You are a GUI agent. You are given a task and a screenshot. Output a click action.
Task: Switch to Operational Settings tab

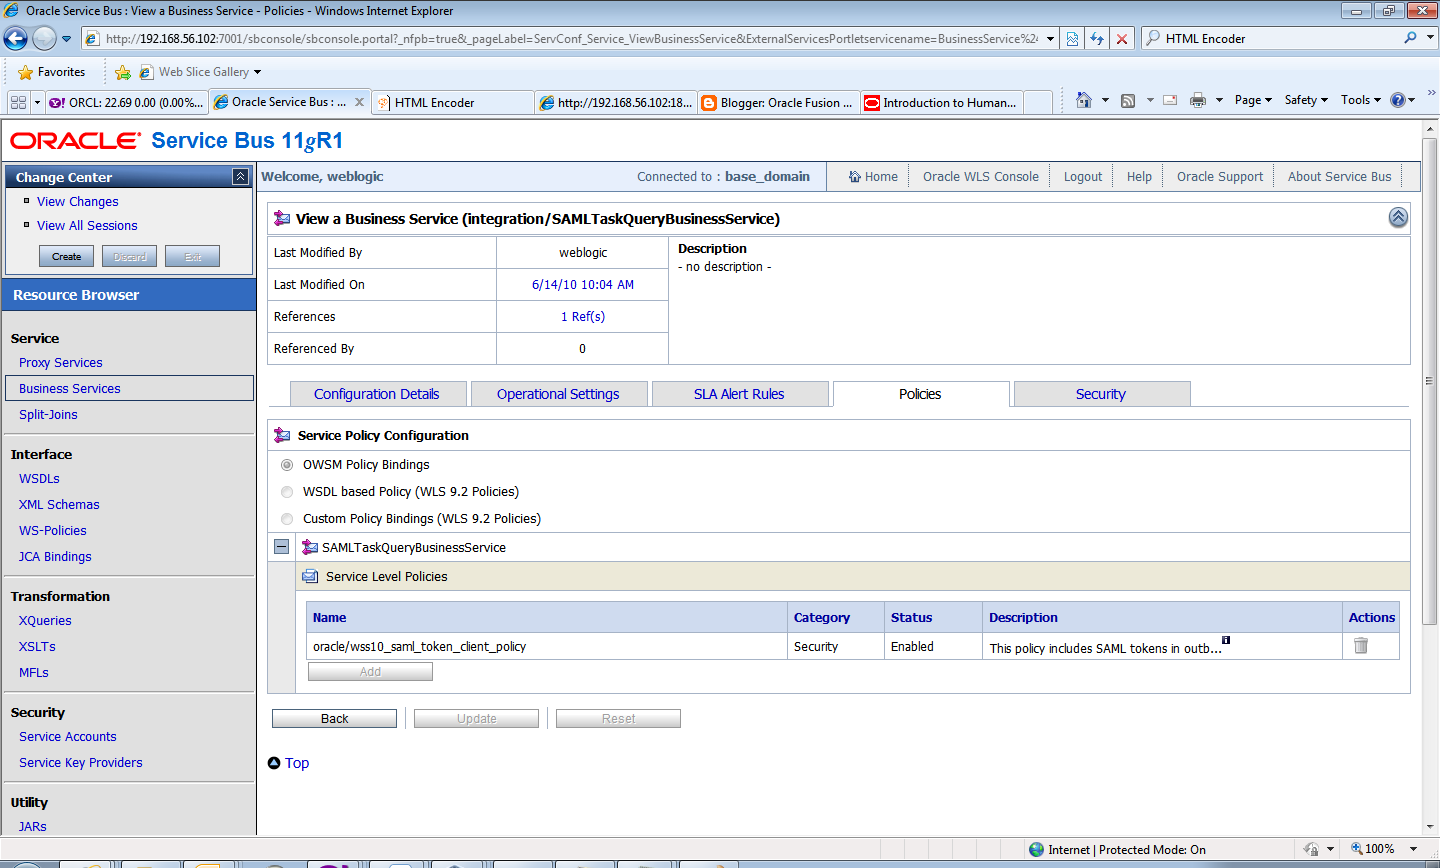[558, 394]
